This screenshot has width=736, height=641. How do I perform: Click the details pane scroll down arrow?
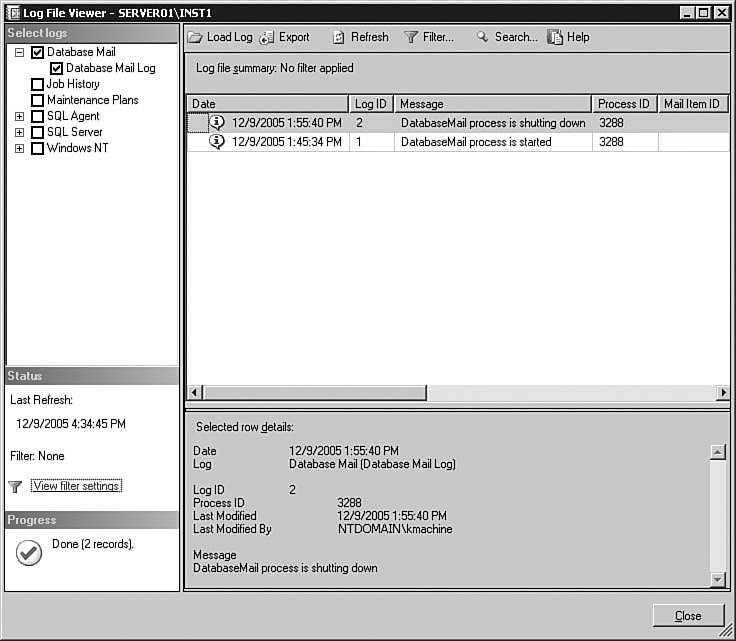click(717, 580)
